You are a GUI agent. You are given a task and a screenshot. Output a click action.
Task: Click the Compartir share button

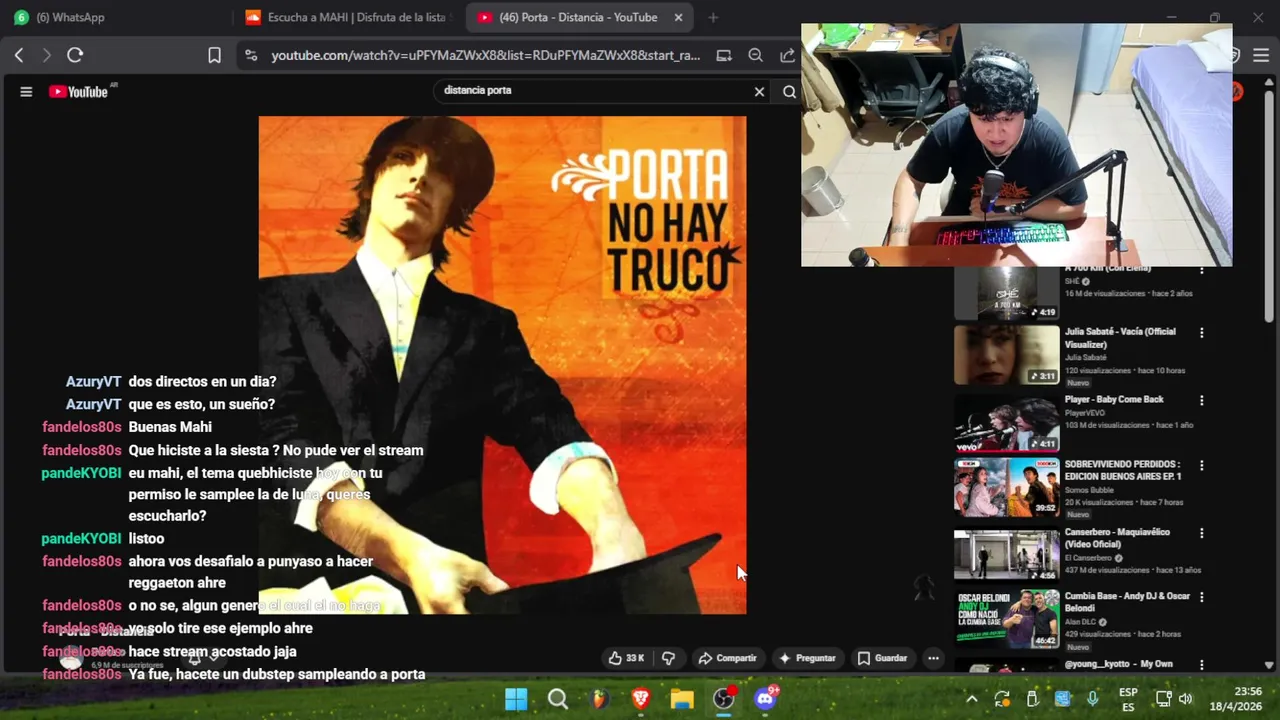coord(728,658)
